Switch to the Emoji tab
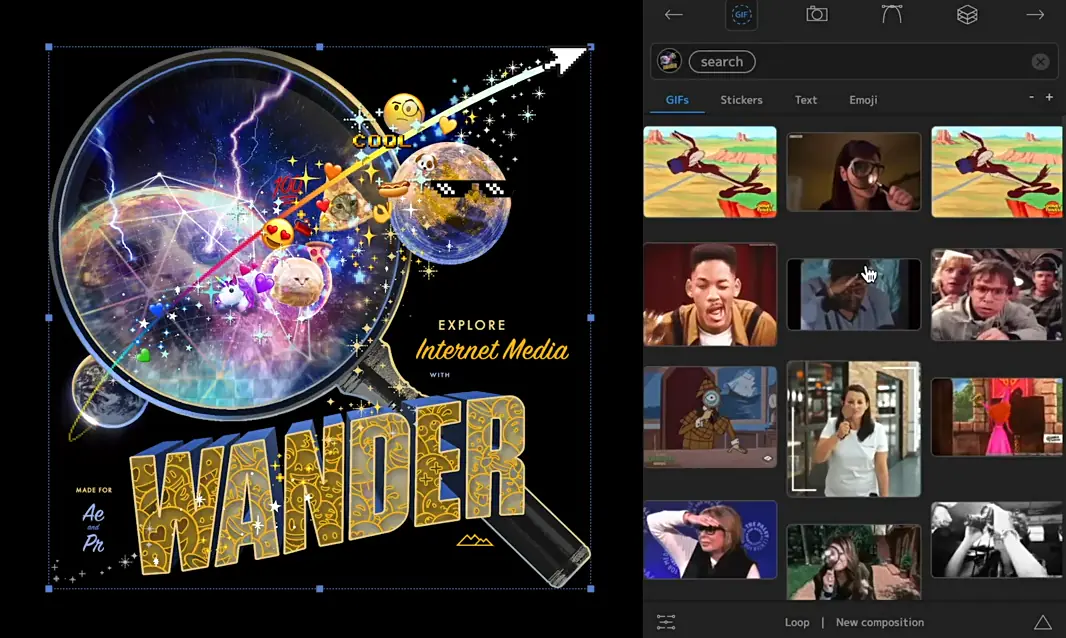The height and width of the screenshot is (638, 1066). click(863, 100)
